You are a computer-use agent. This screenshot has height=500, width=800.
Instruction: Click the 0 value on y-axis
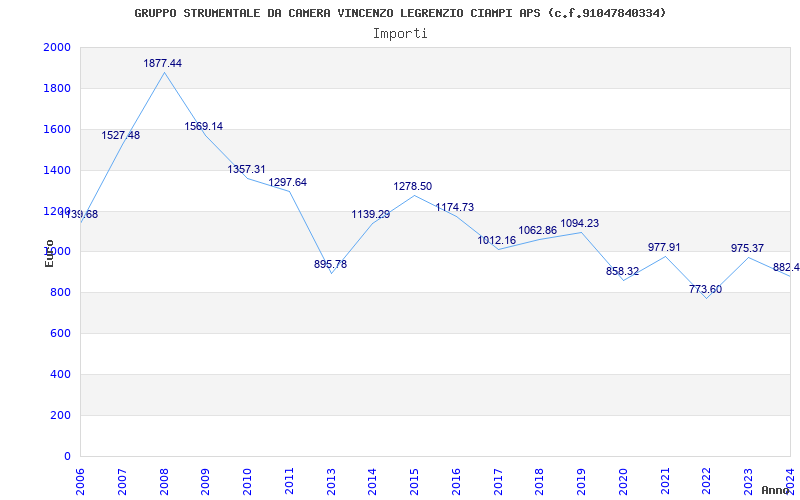68,456
